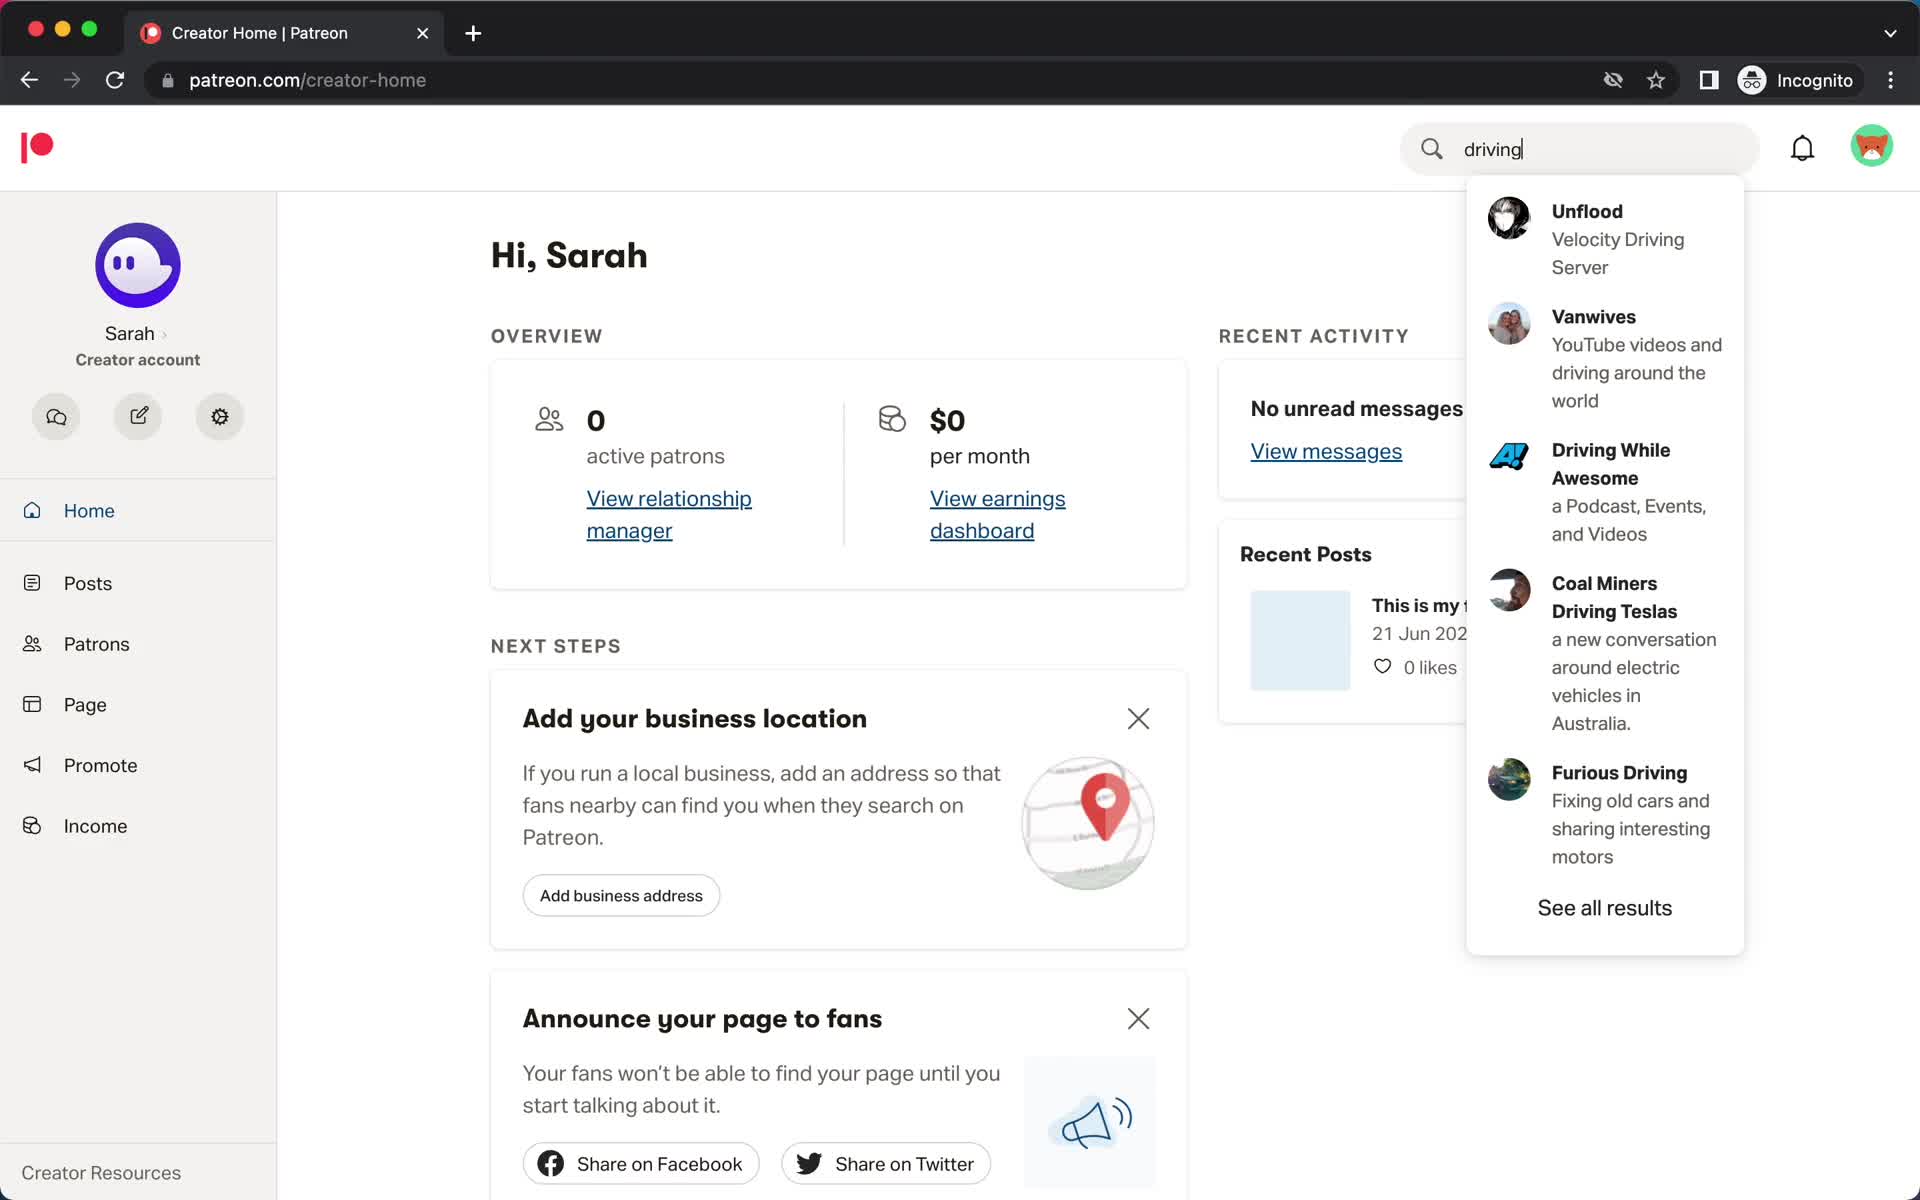Open the recent post title This is my
This screenshot has height=1200, width=1920.
point(1418,605)
